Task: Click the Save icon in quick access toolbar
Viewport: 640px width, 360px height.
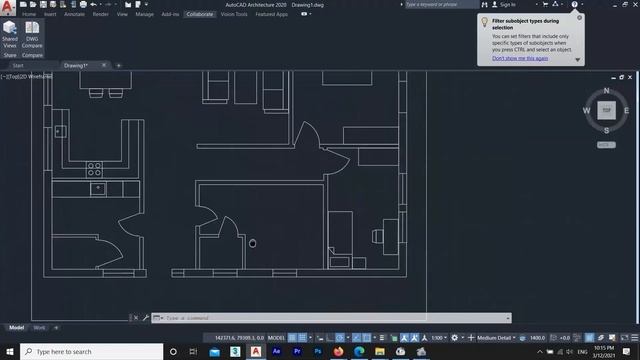Action: coord(43,4)
